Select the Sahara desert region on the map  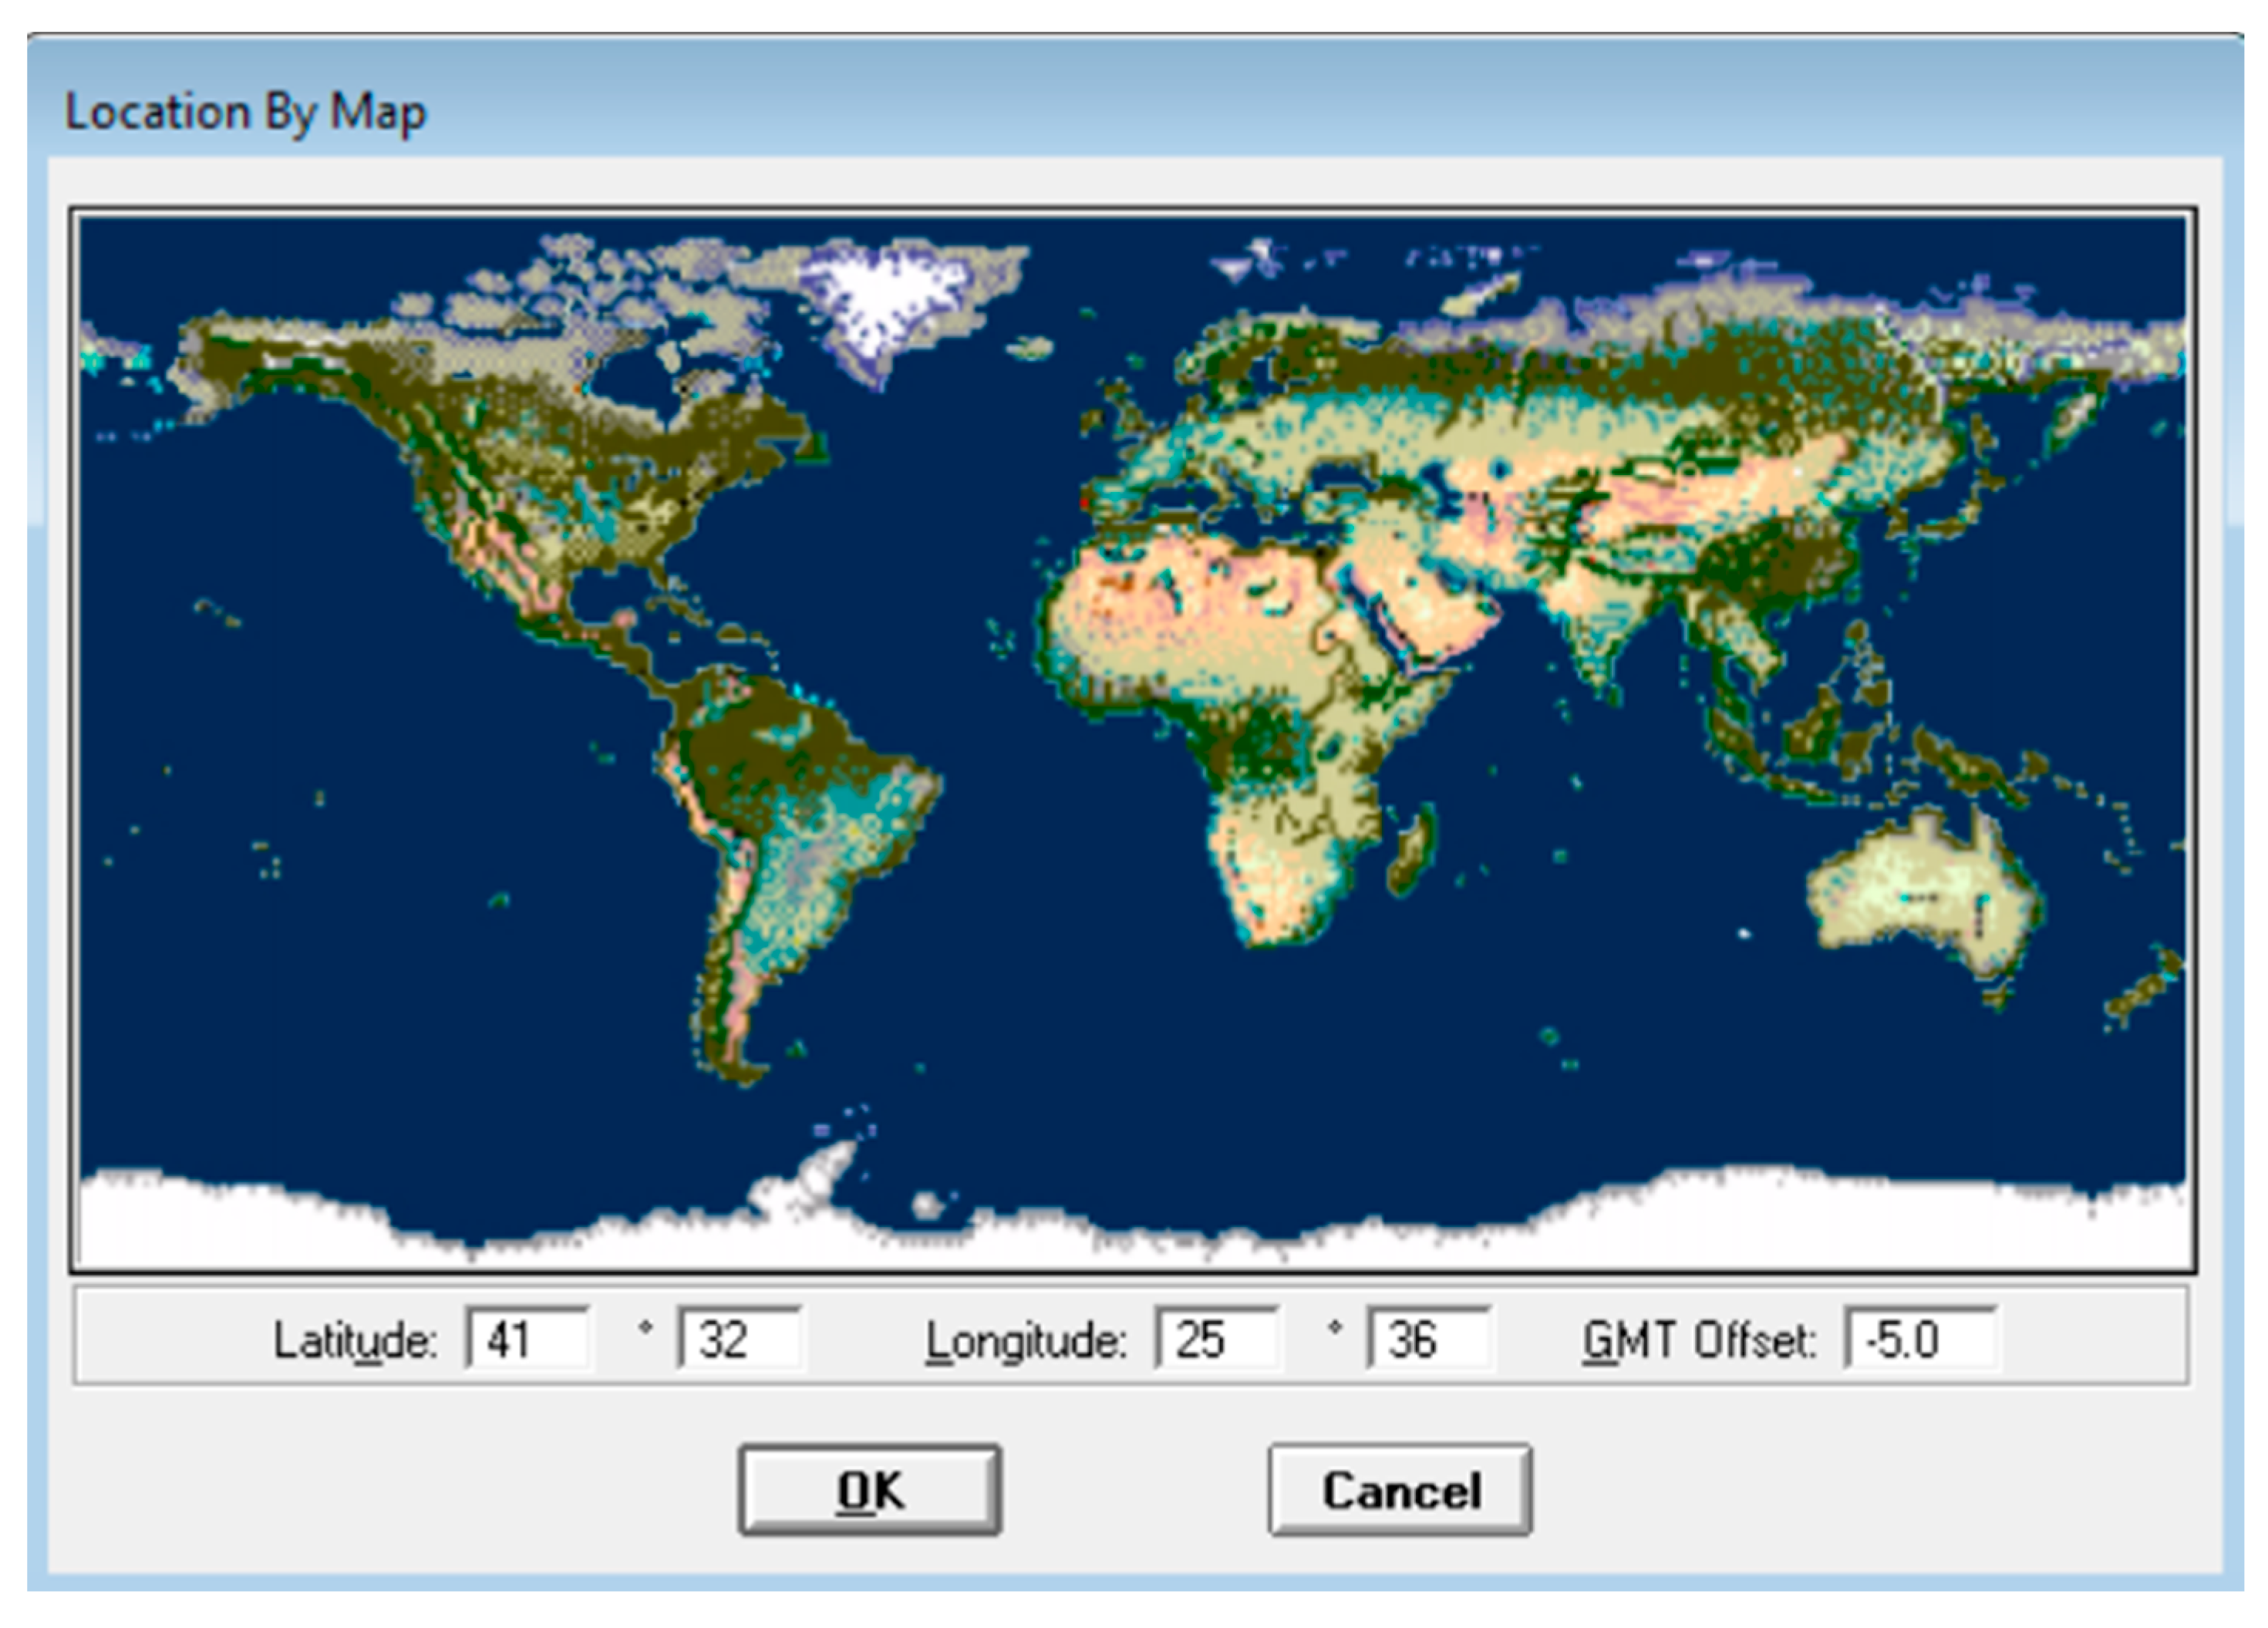click(1180, 600)
